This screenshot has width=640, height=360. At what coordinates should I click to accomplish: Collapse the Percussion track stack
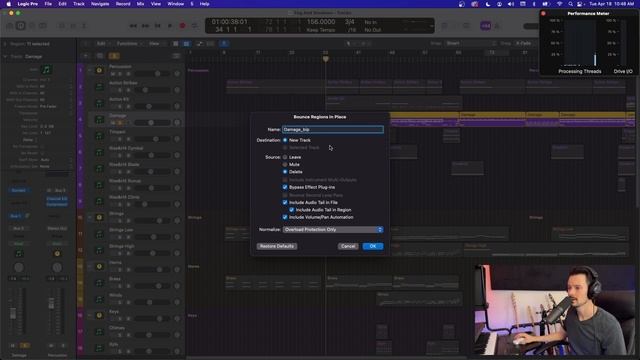89,70
